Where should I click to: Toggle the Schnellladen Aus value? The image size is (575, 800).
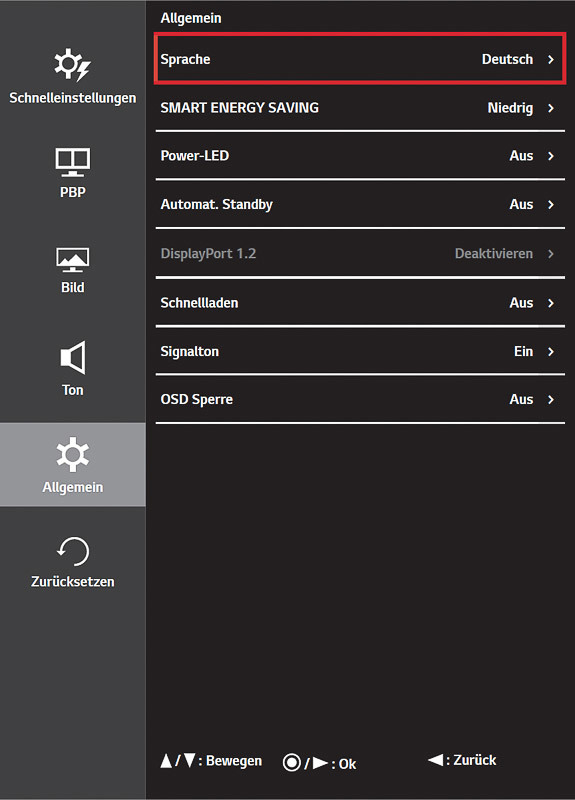coord(521,303)
